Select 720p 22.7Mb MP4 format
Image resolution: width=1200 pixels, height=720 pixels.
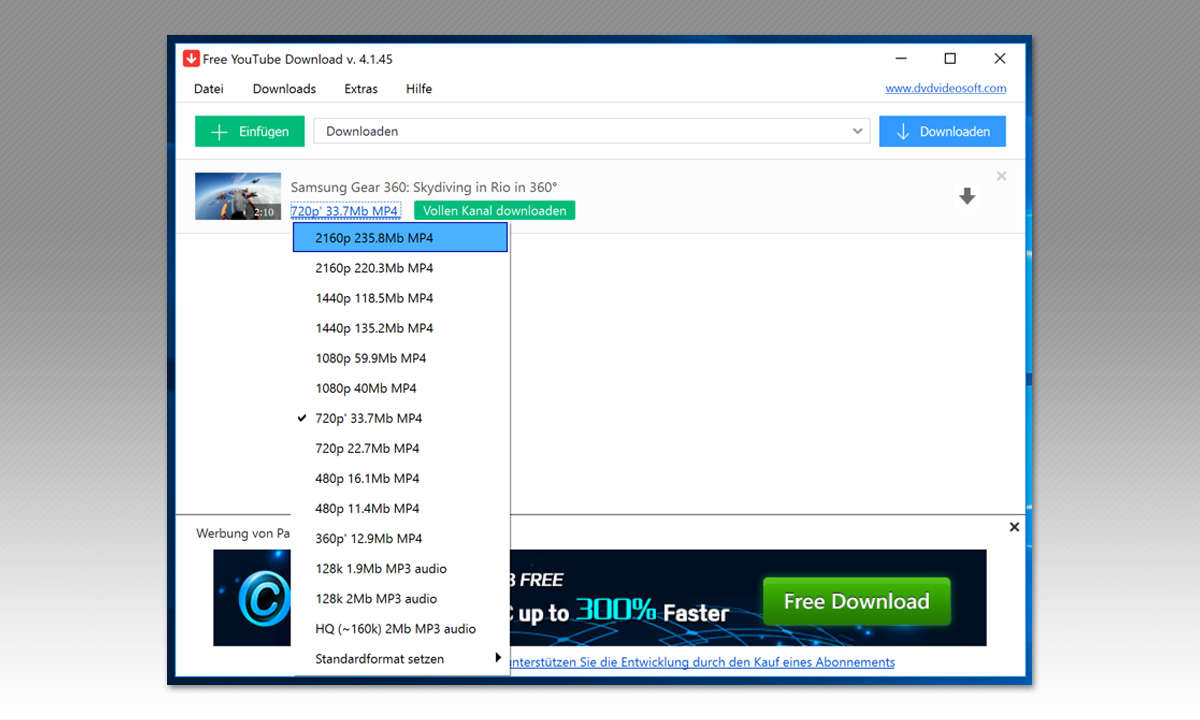point(401,448)
